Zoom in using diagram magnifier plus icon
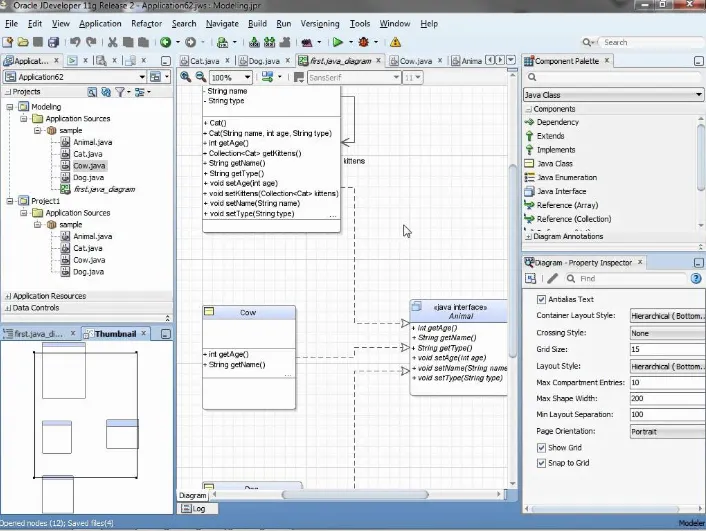 click(185, 77)
